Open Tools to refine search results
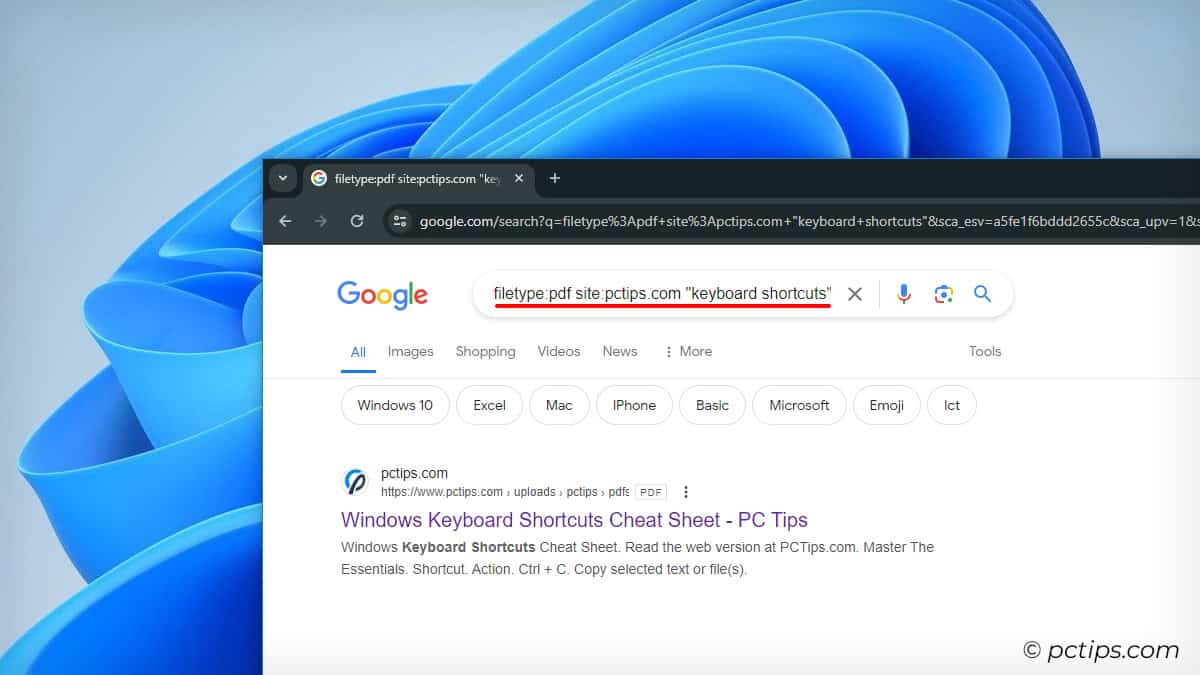 [x=985, y=351]
